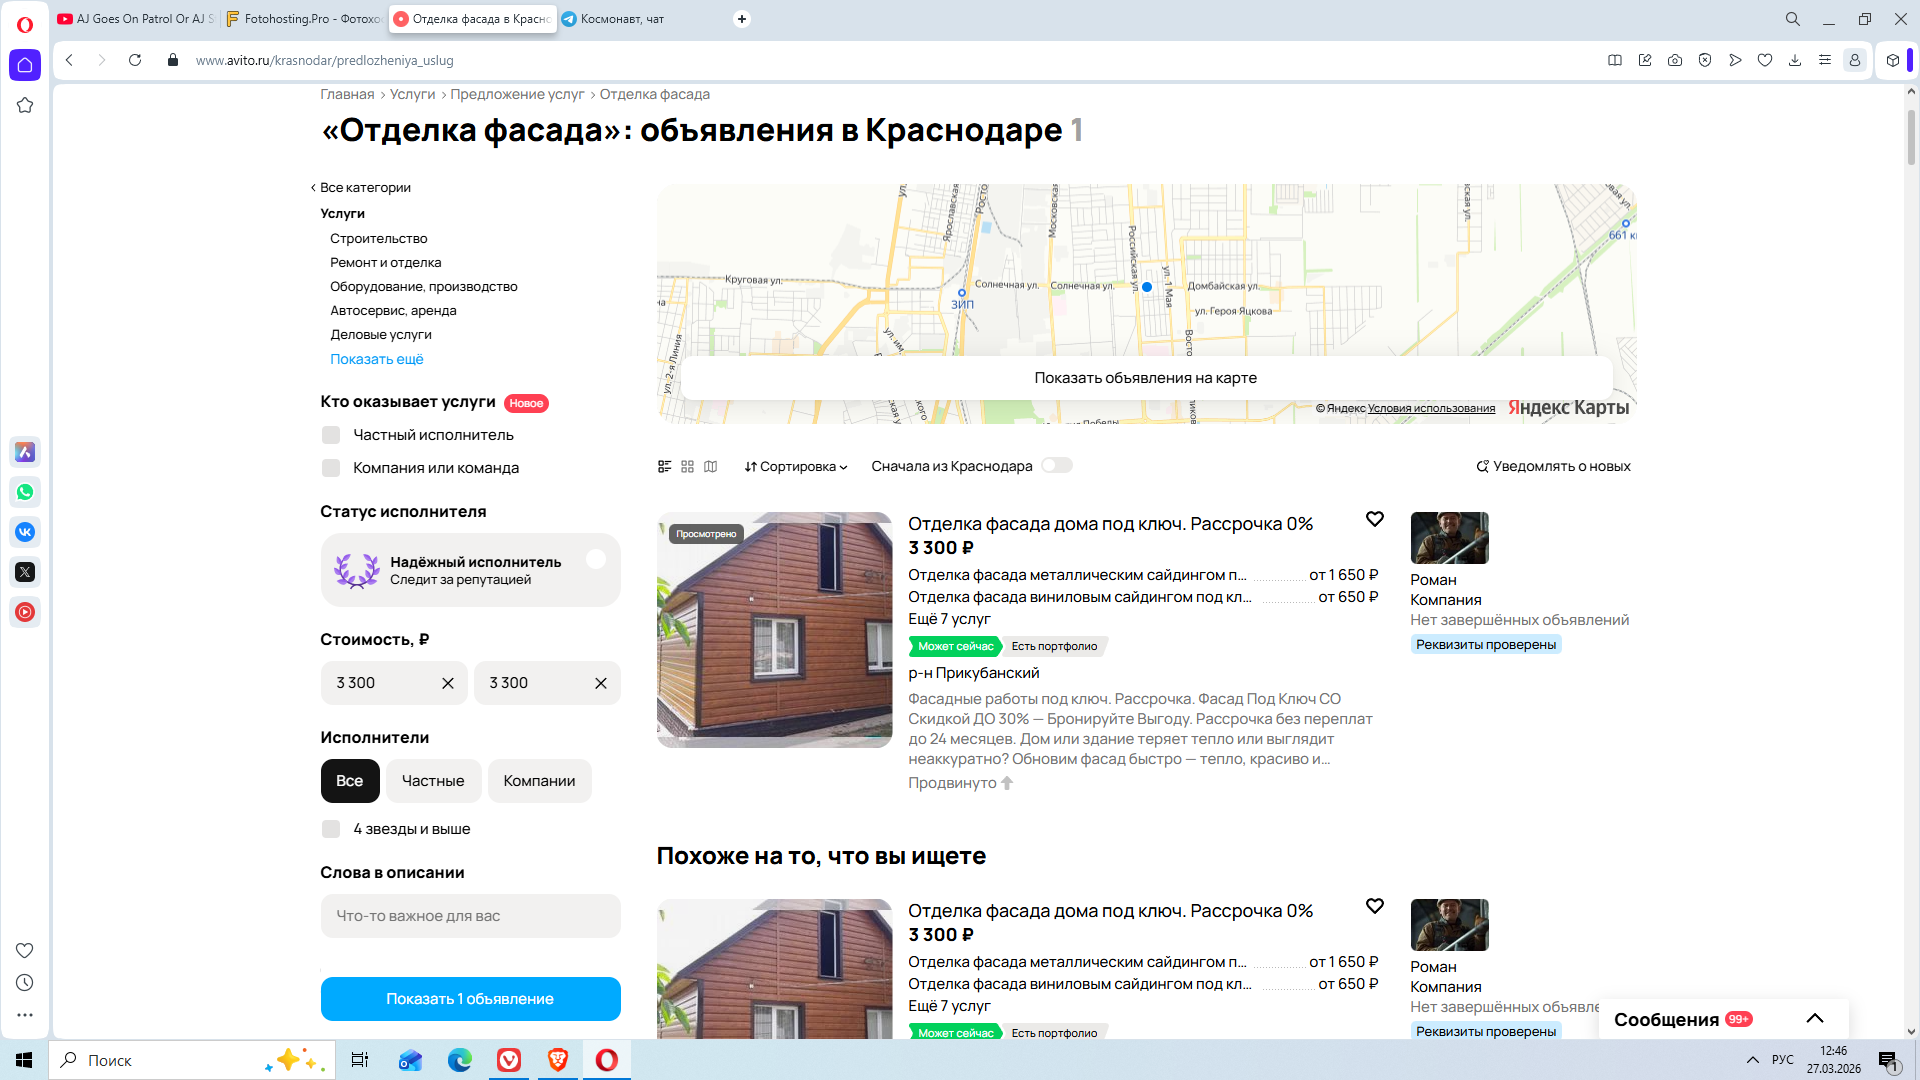The height and width of the screenshot is (1080, 1920).
Task: Take page snapshot with camera icon
Action: 1674,60
